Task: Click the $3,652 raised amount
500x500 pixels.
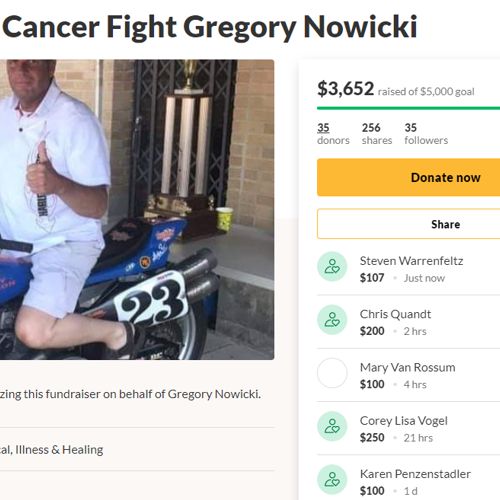Action: (x=345, y=89)
